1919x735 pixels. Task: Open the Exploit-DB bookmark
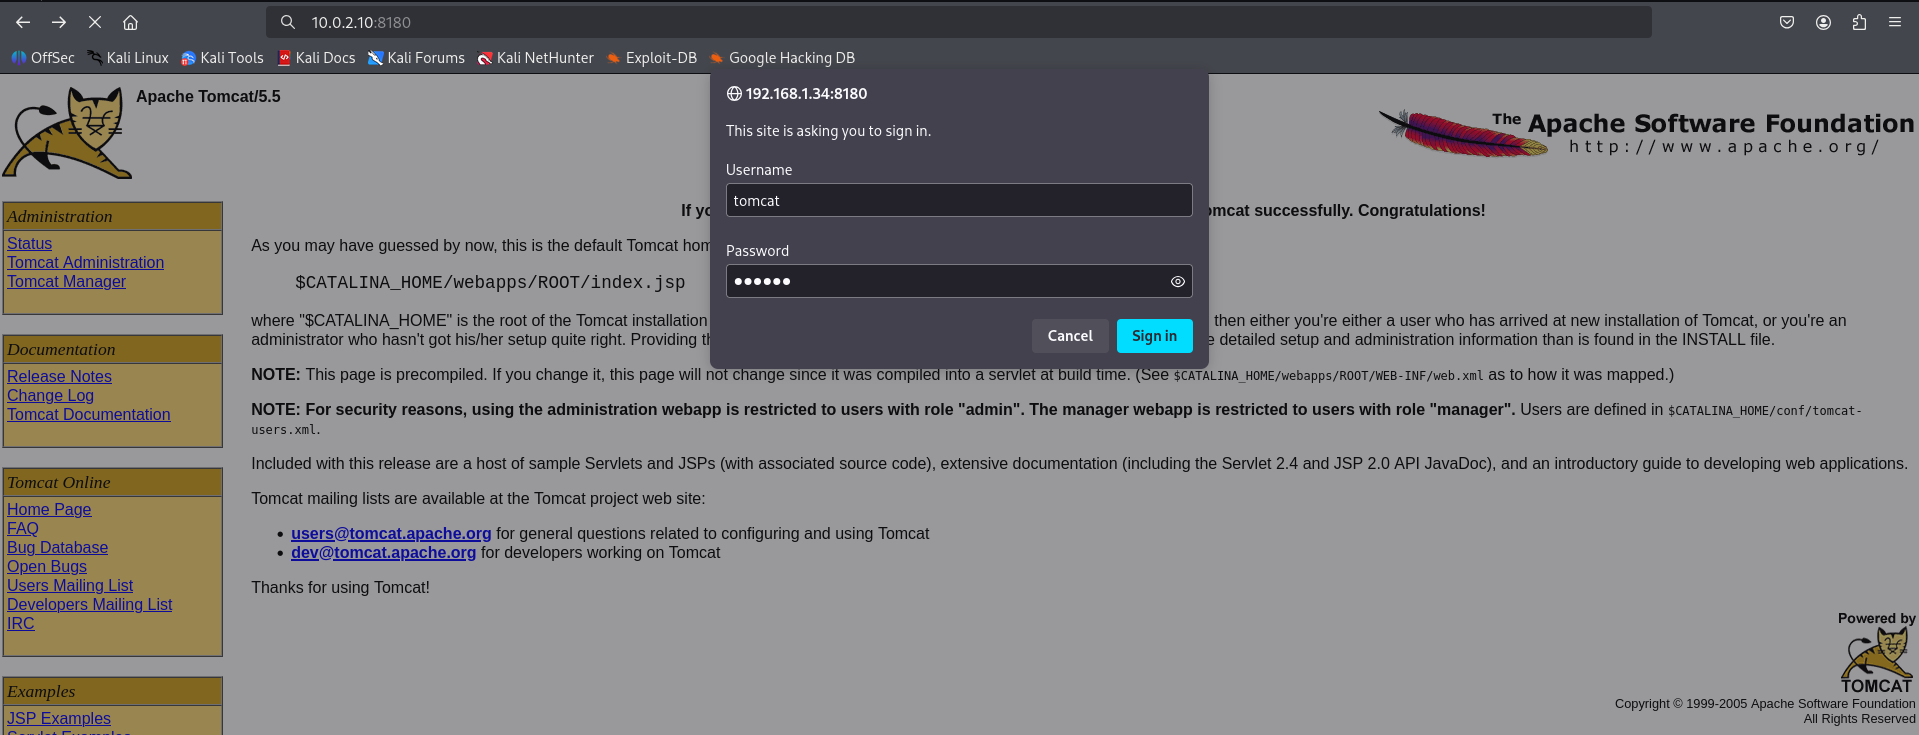pyautogui.click(x=652, y=58)
